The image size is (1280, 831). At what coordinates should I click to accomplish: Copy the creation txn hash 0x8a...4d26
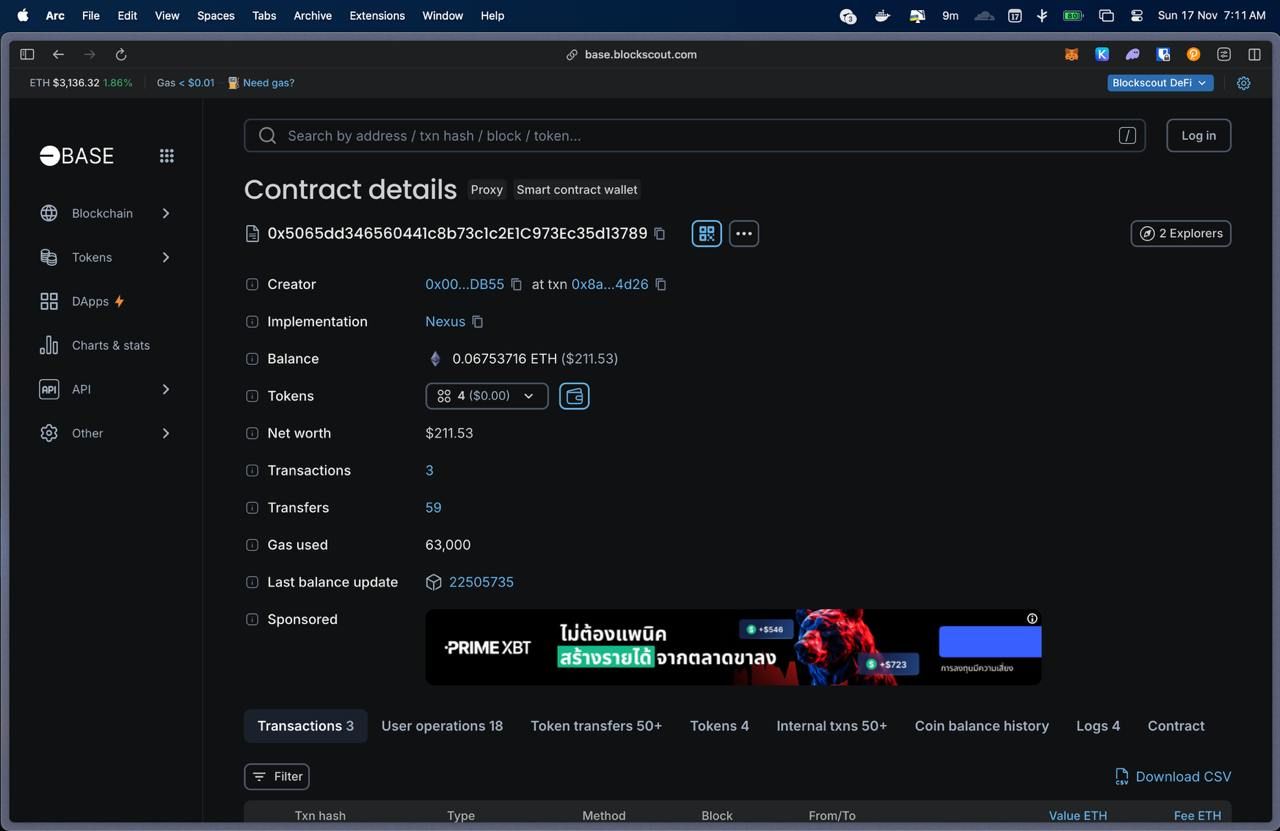pyautogui.click(x=661, y=285)
